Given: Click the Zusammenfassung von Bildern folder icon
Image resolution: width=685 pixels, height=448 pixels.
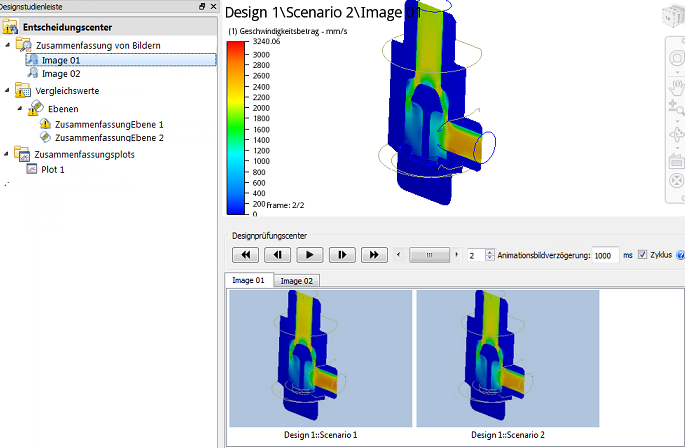Looking at the screenshot, I should [x=23, y=45].
